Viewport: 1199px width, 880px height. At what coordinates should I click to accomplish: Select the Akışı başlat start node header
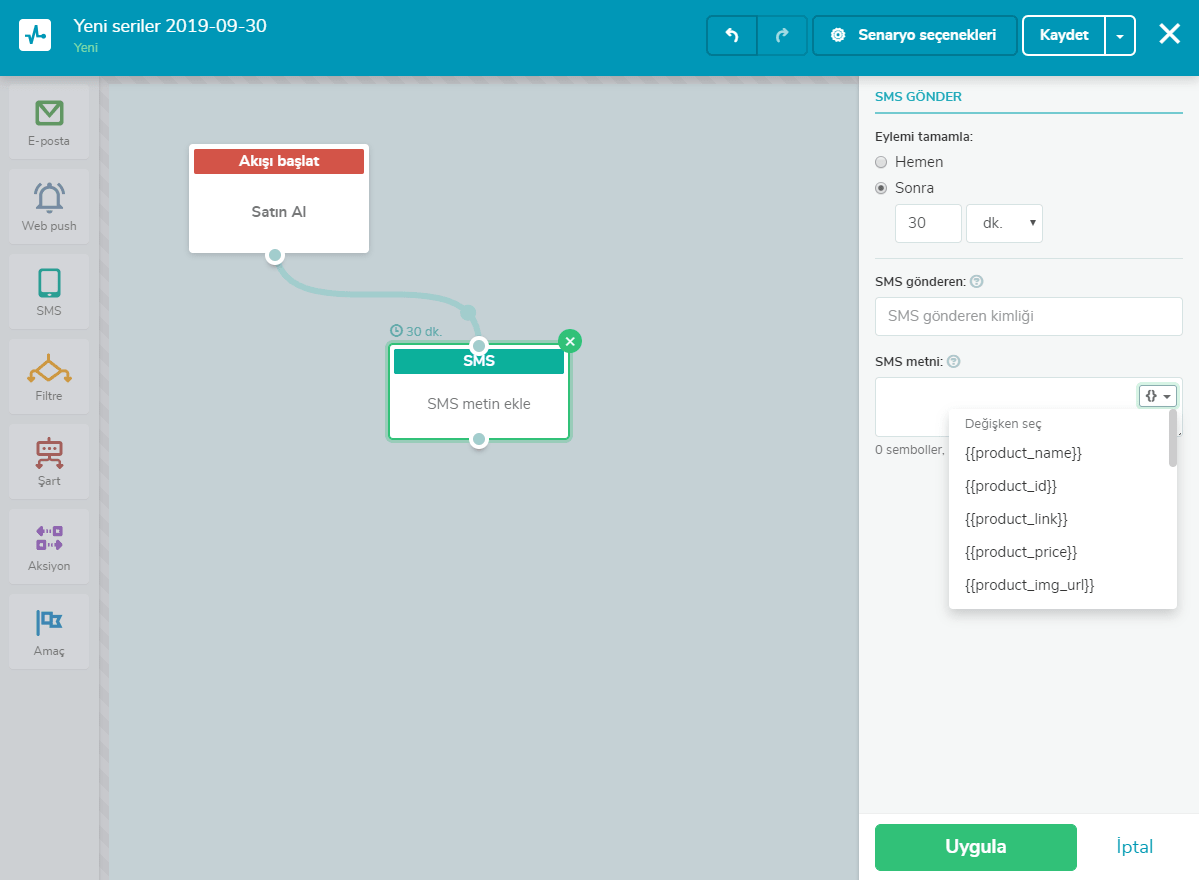point(279,161)
